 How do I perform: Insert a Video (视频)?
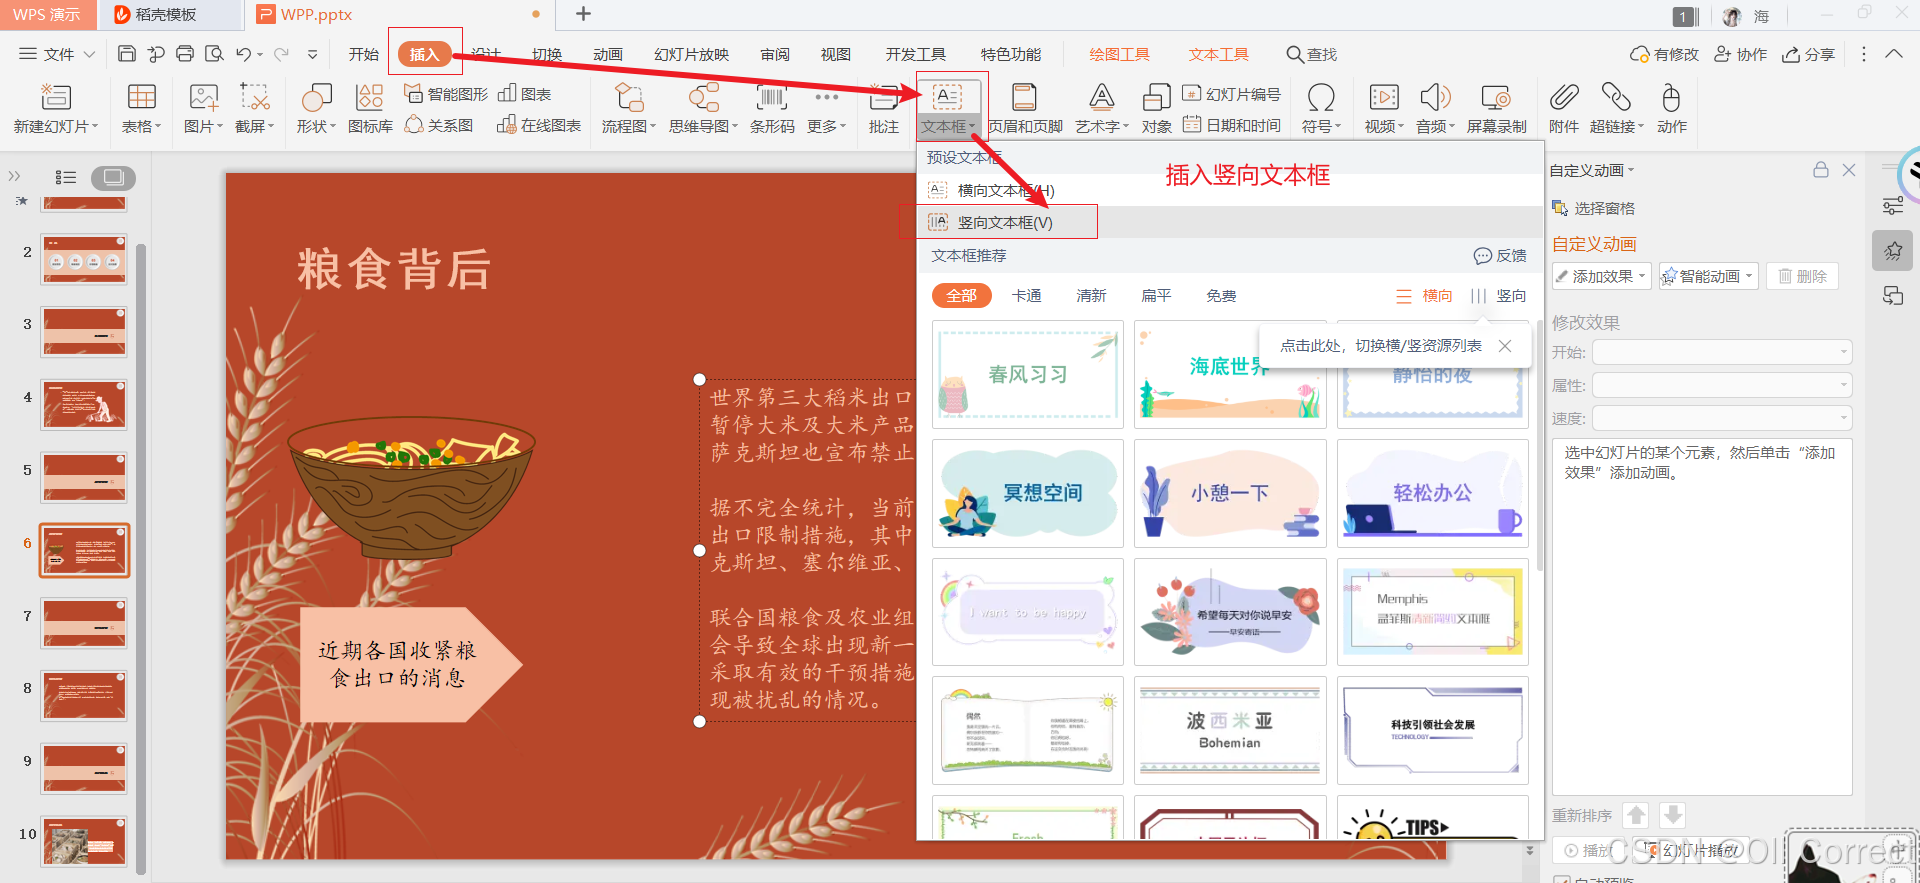1384,108
